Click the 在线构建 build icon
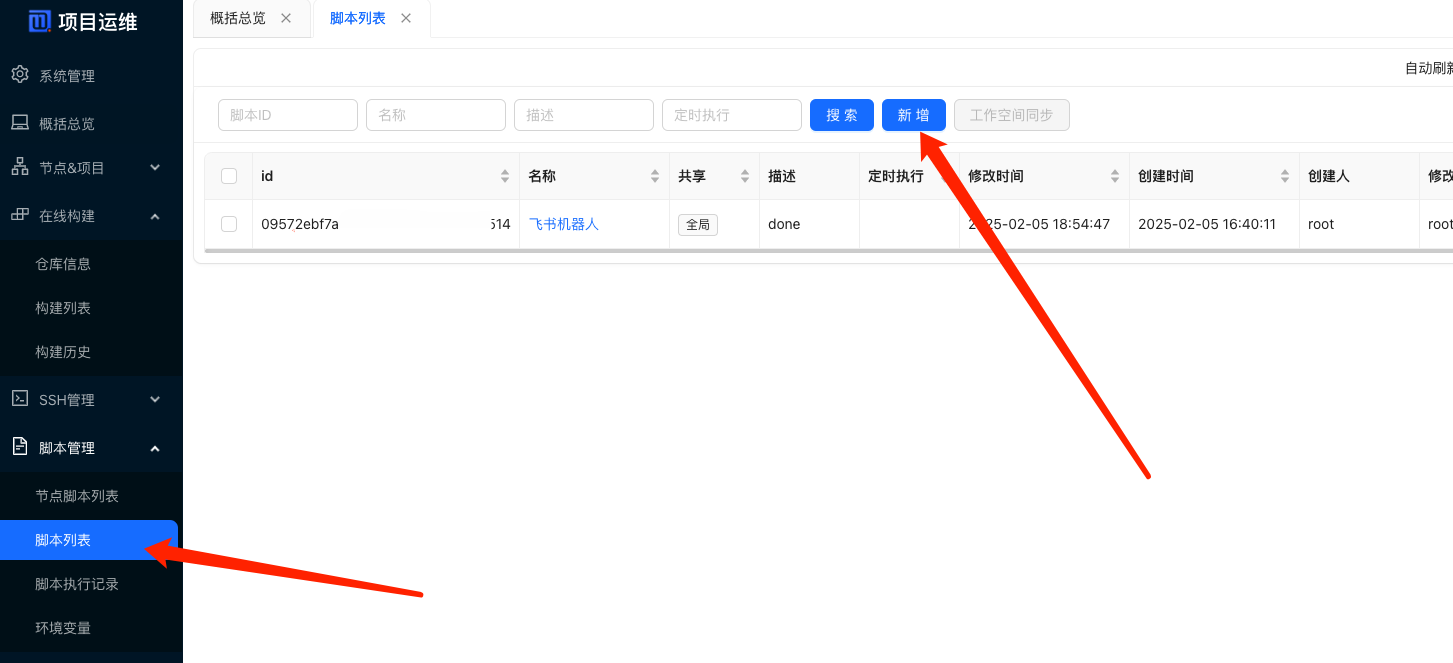1453x663 pixels. [20, 215]
